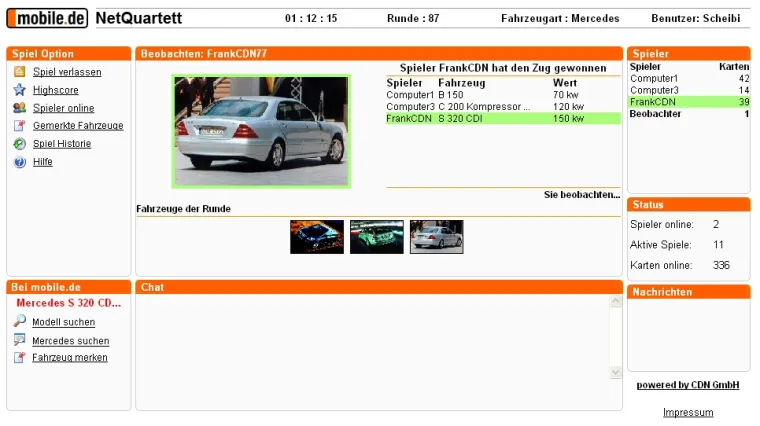760x426 pixels.
Task: Click the Nachrichten panel header
Action: coord(689,292)
